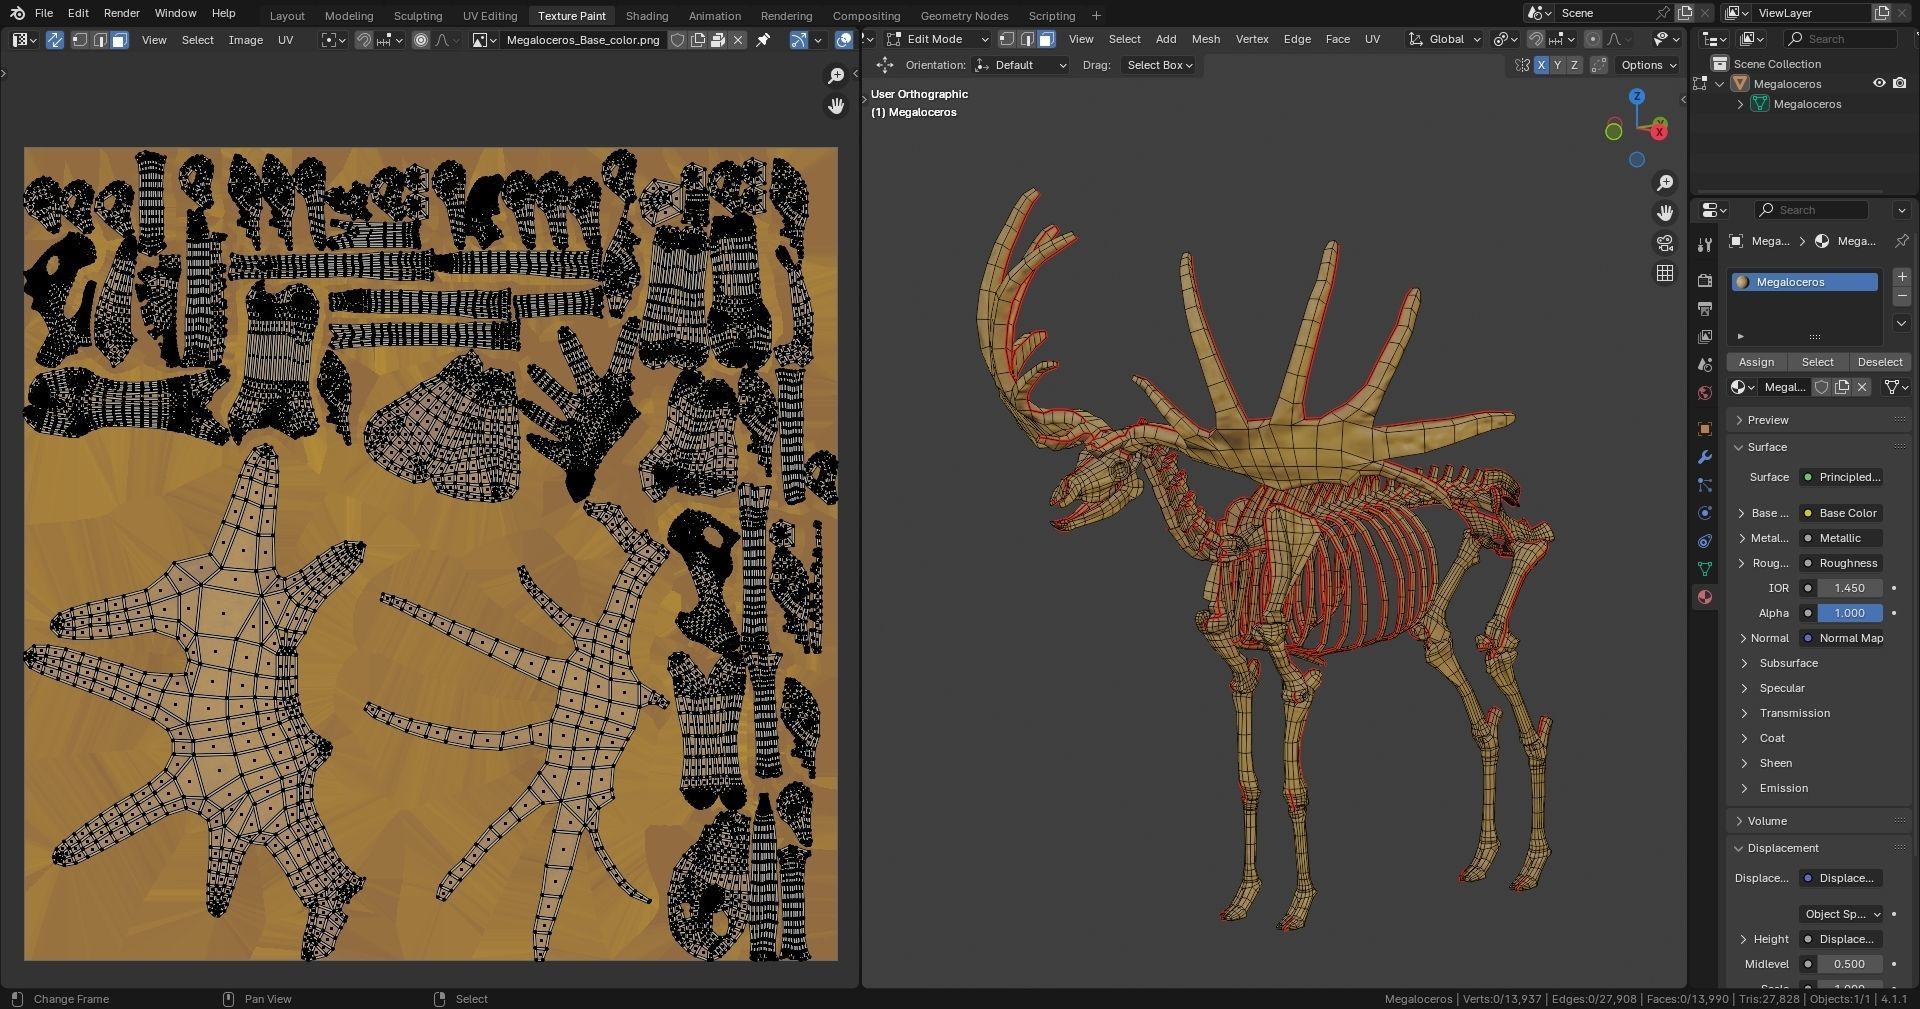Toggle Y mirror axis in the viewport
The height and width of the screenshot is (1009, 1920).
(1557, 65)
